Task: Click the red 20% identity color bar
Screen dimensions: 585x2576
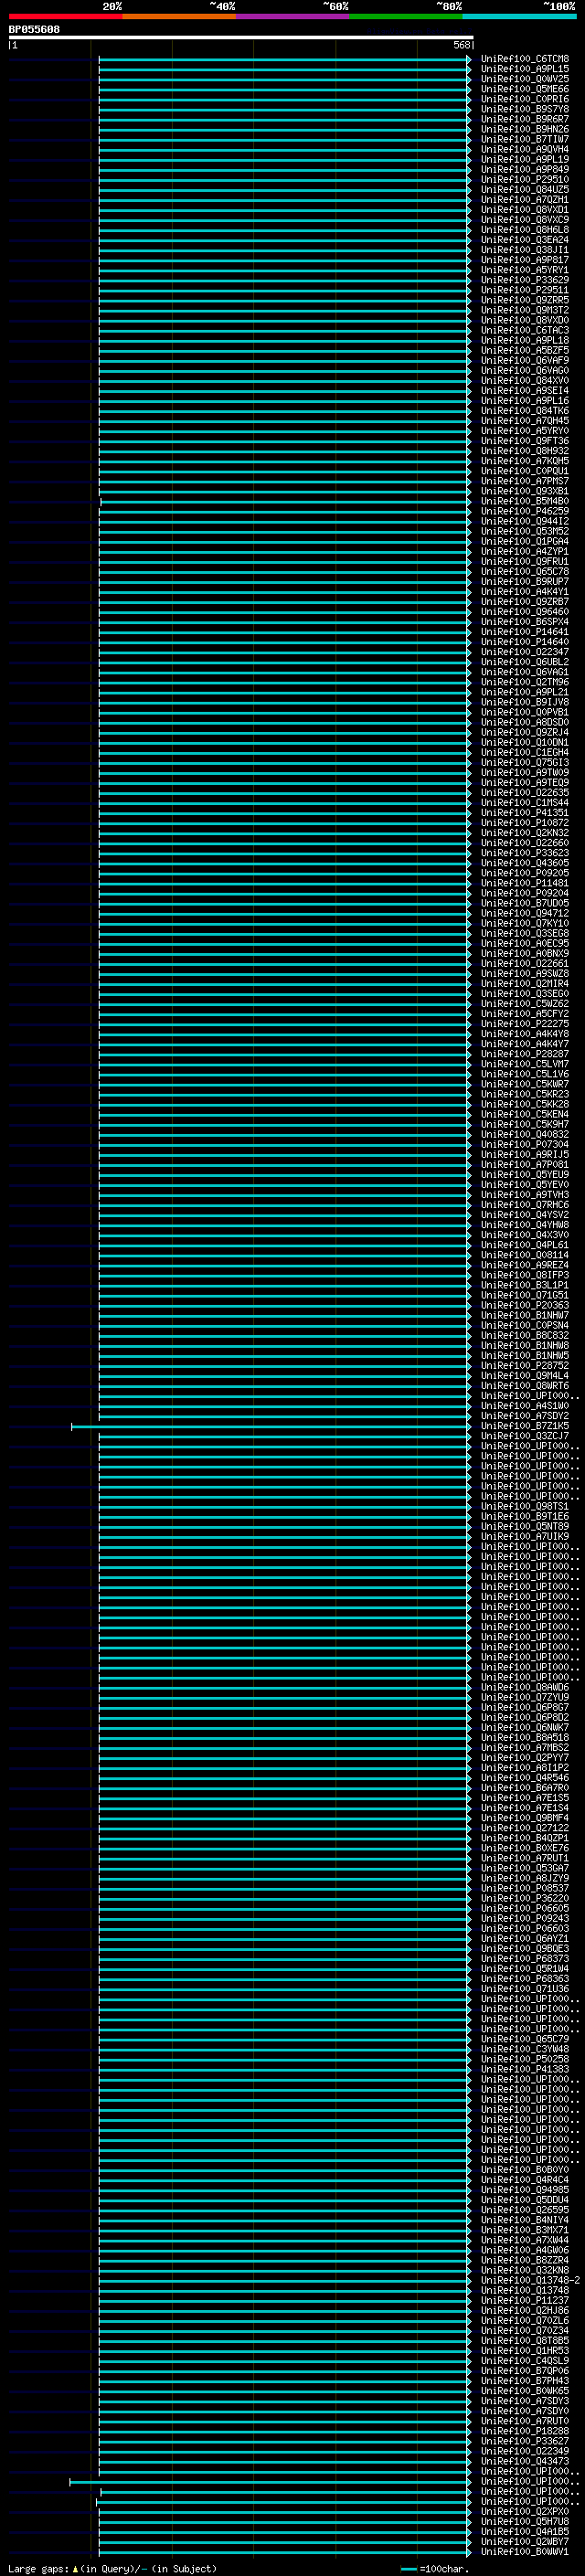Action: click(x=65, y=16)
